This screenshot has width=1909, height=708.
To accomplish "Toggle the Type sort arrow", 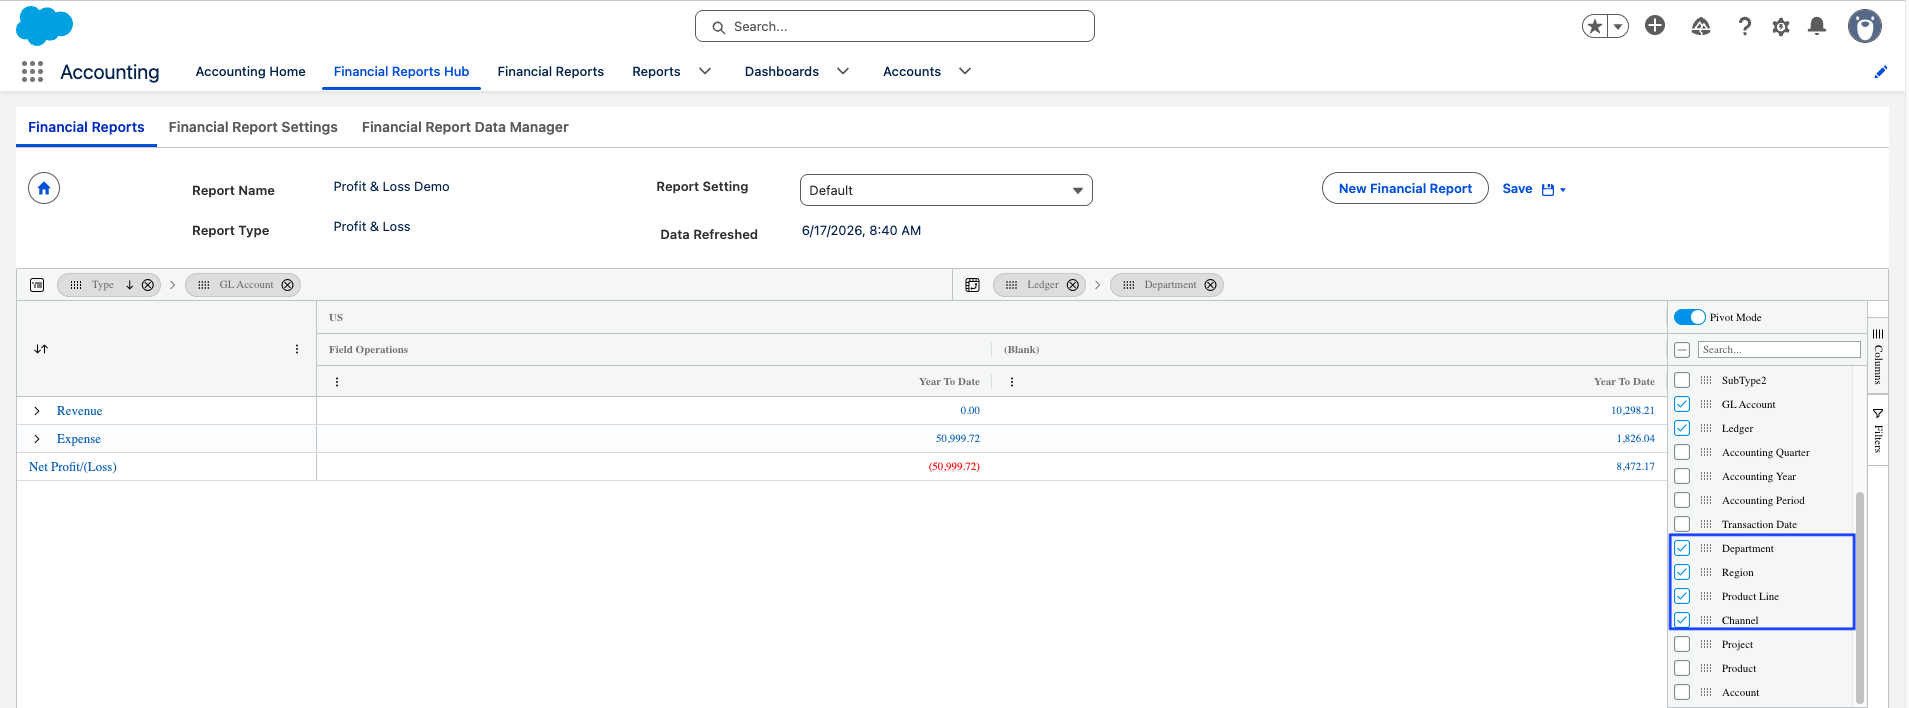I will pyautogui.click(x=129, y=285).
